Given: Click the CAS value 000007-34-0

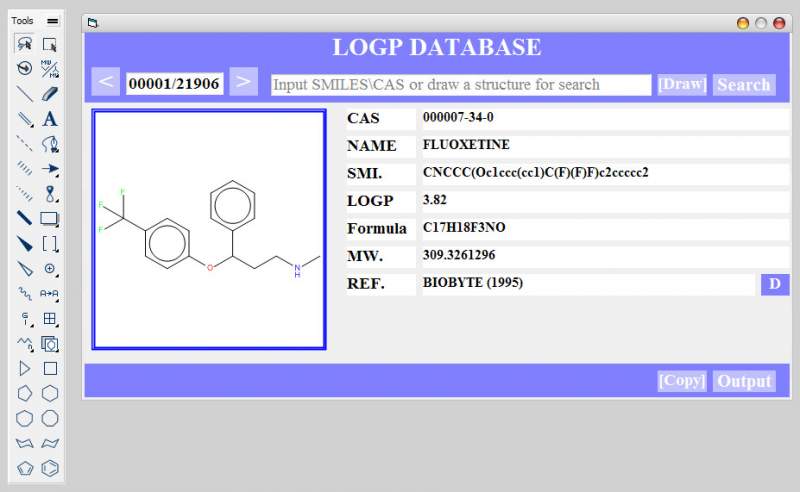Looking at the screenshot, I should click(x=458, y=117).
